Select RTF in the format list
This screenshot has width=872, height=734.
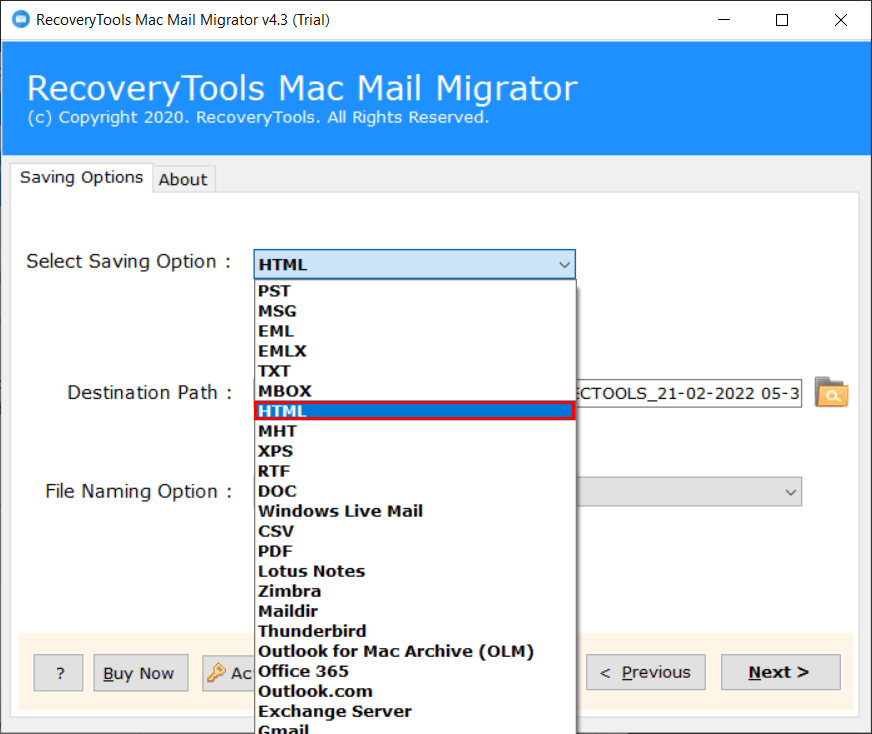[415, 471]
